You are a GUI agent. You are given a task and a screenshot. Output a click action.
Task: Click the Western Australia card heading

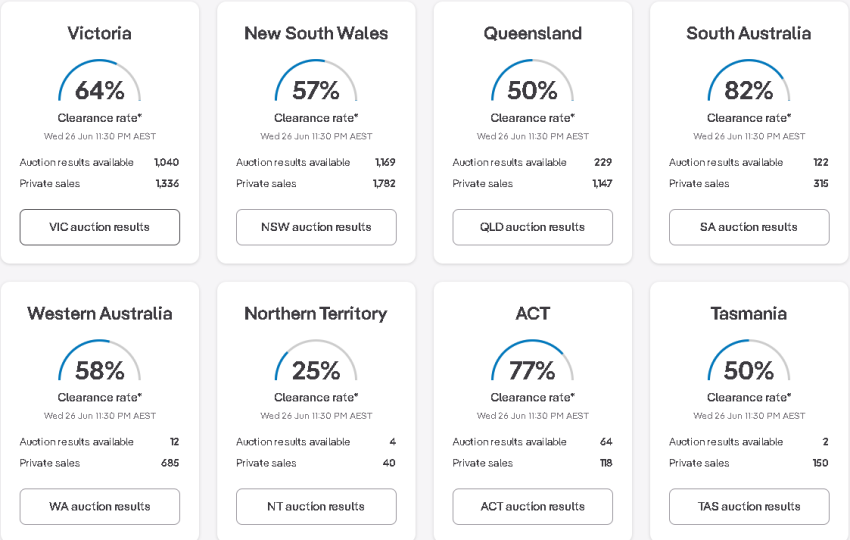[x=100, y=313]
